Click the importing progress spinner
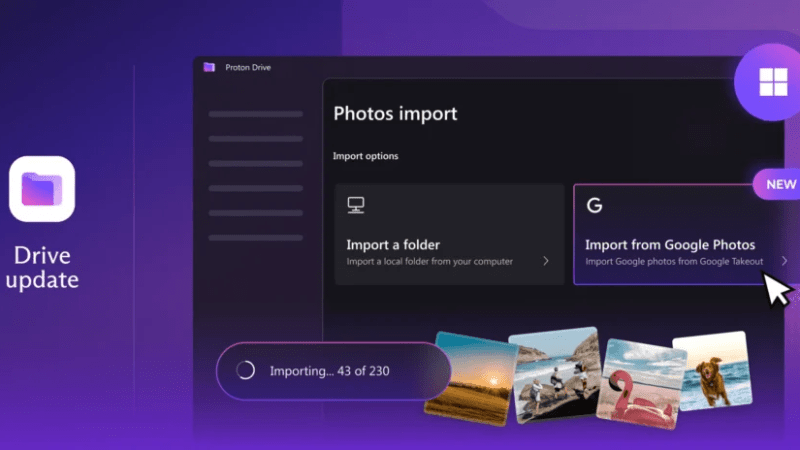The width and height of the screenshot is (800, 450). (x=245, y=370)
